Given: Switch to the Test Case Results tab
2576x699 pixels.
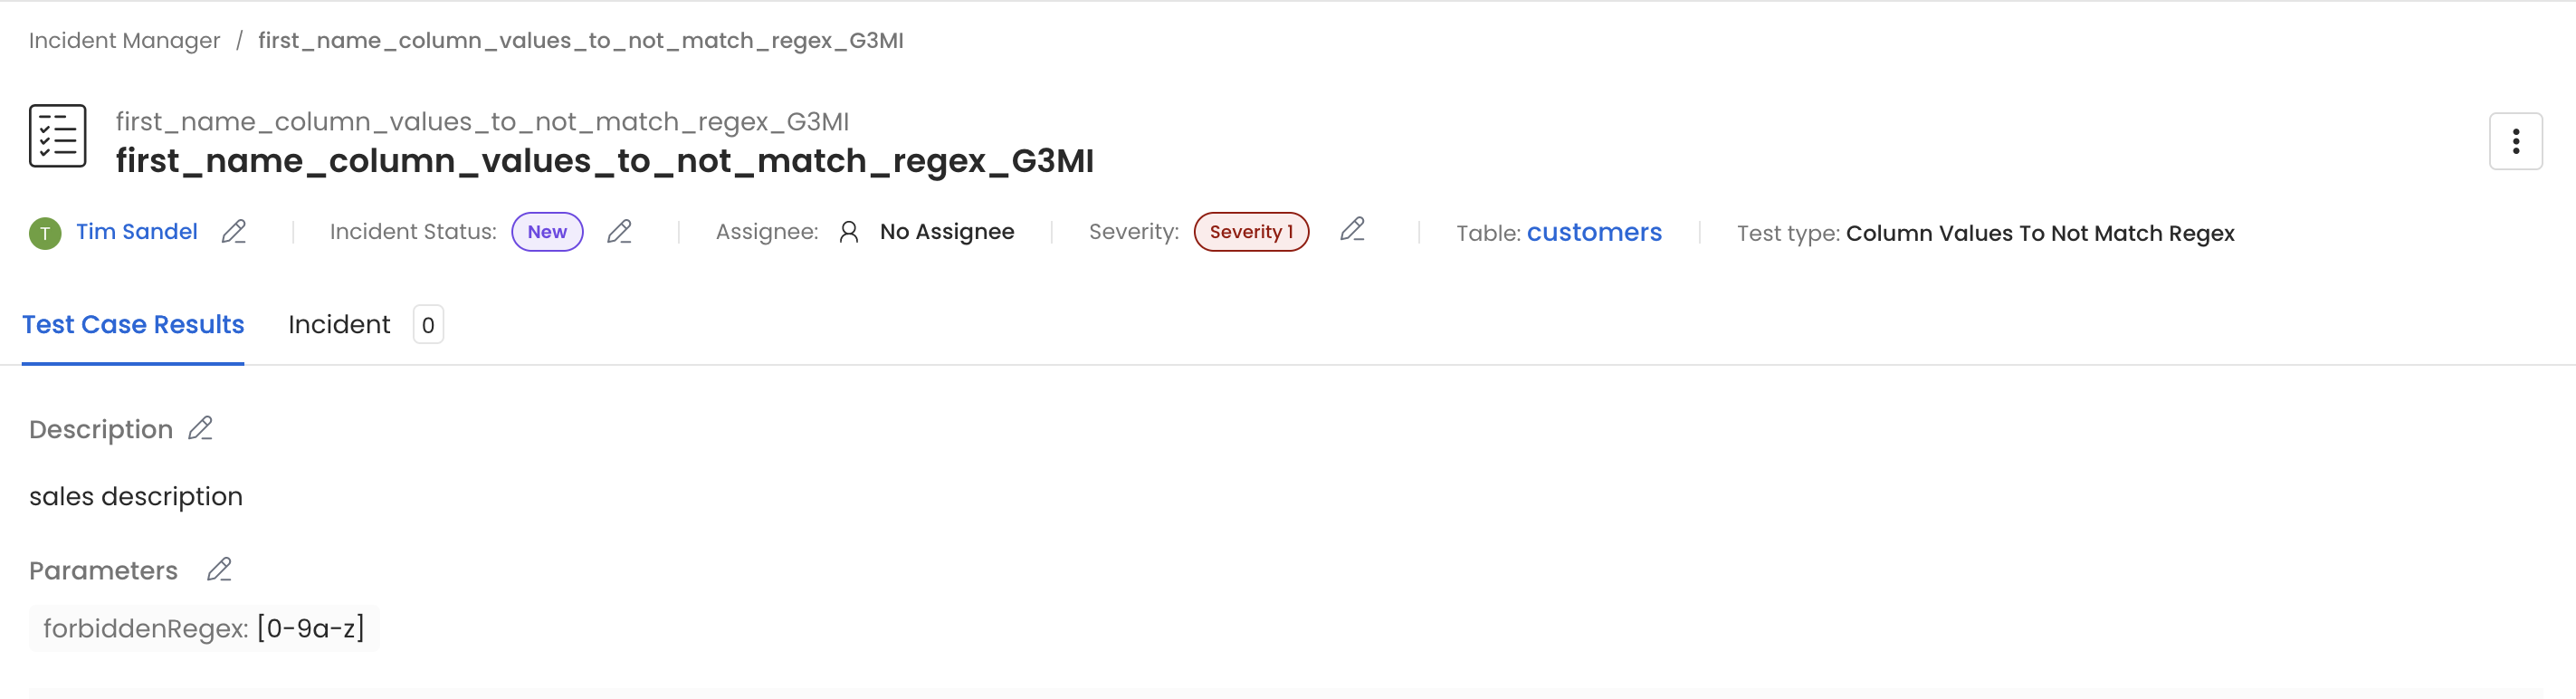Looking at the screenshot, I should point(133,325).
